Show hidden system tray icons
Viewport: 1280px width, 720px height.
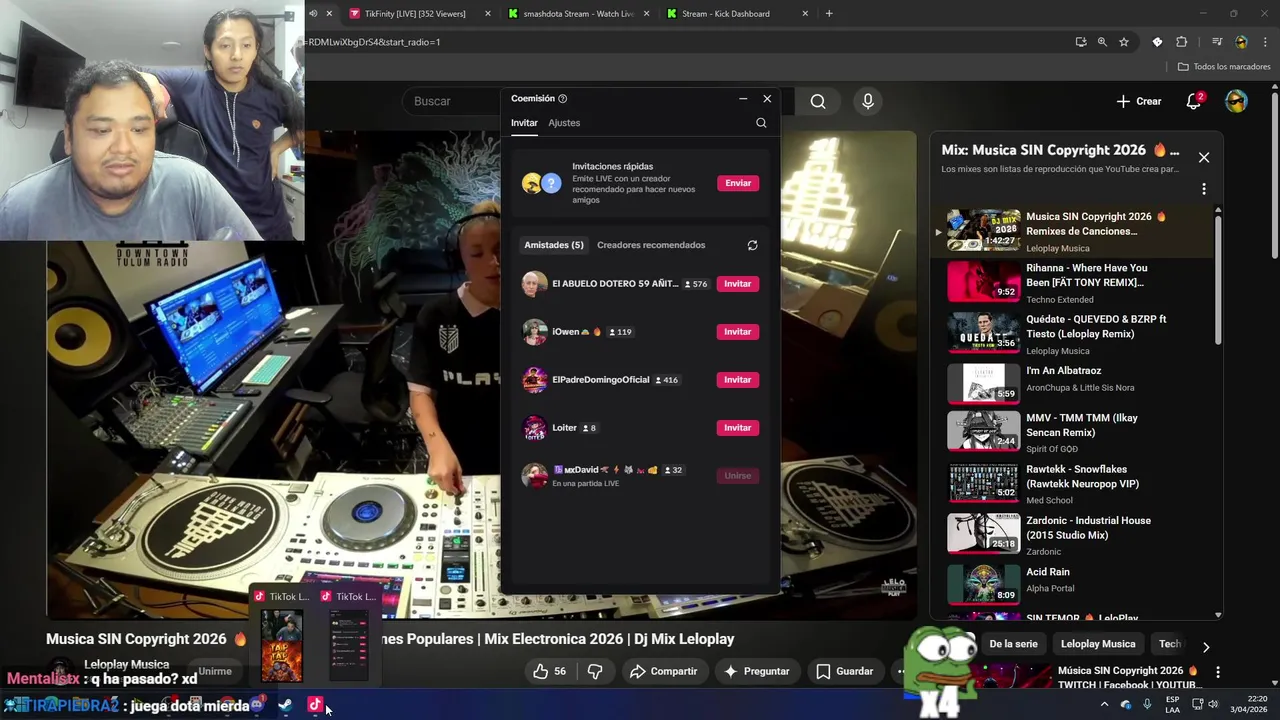pyautogui.click(x=1104, y=705)
